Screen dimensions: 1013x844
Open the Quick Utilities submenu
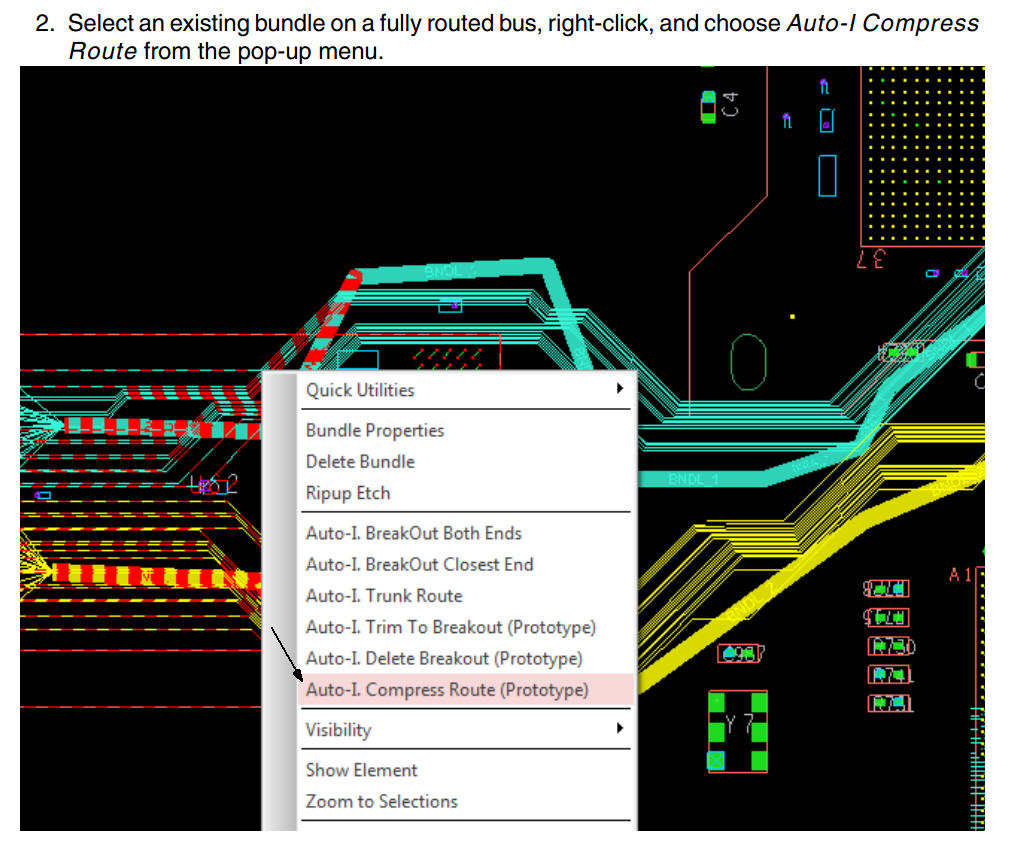coord(466,390)
